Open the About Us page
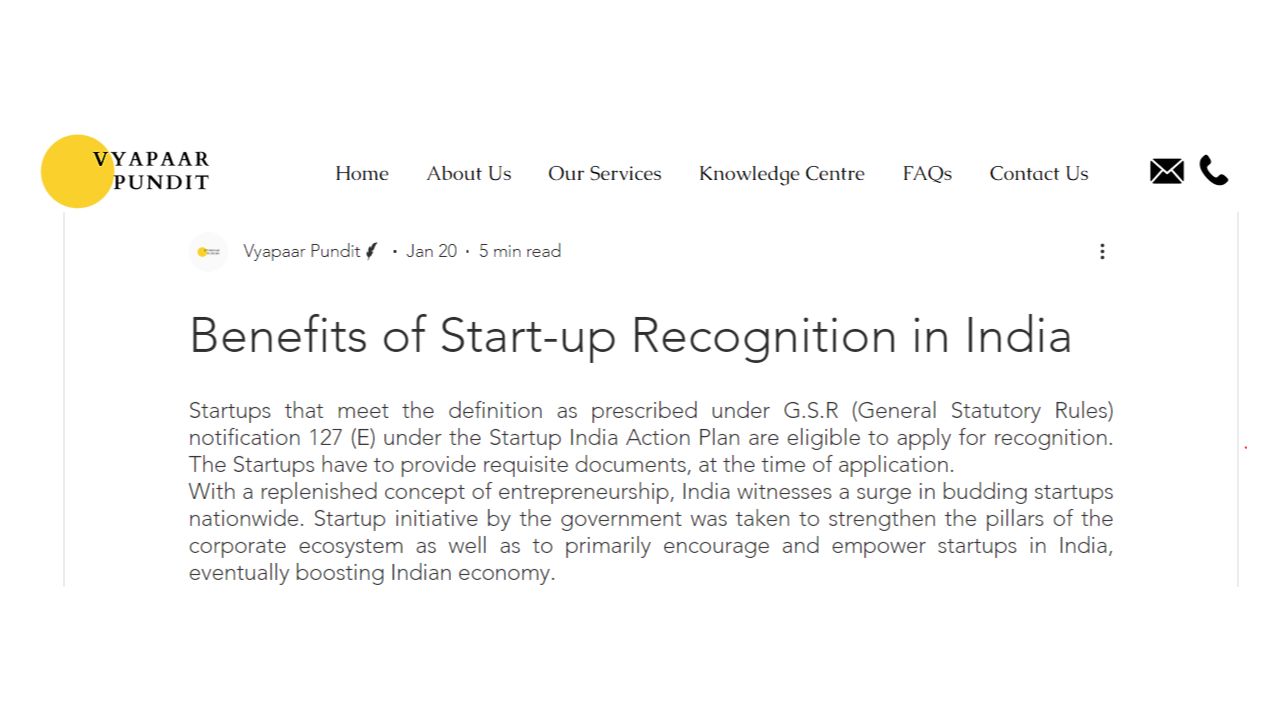 tap(469, 173)
